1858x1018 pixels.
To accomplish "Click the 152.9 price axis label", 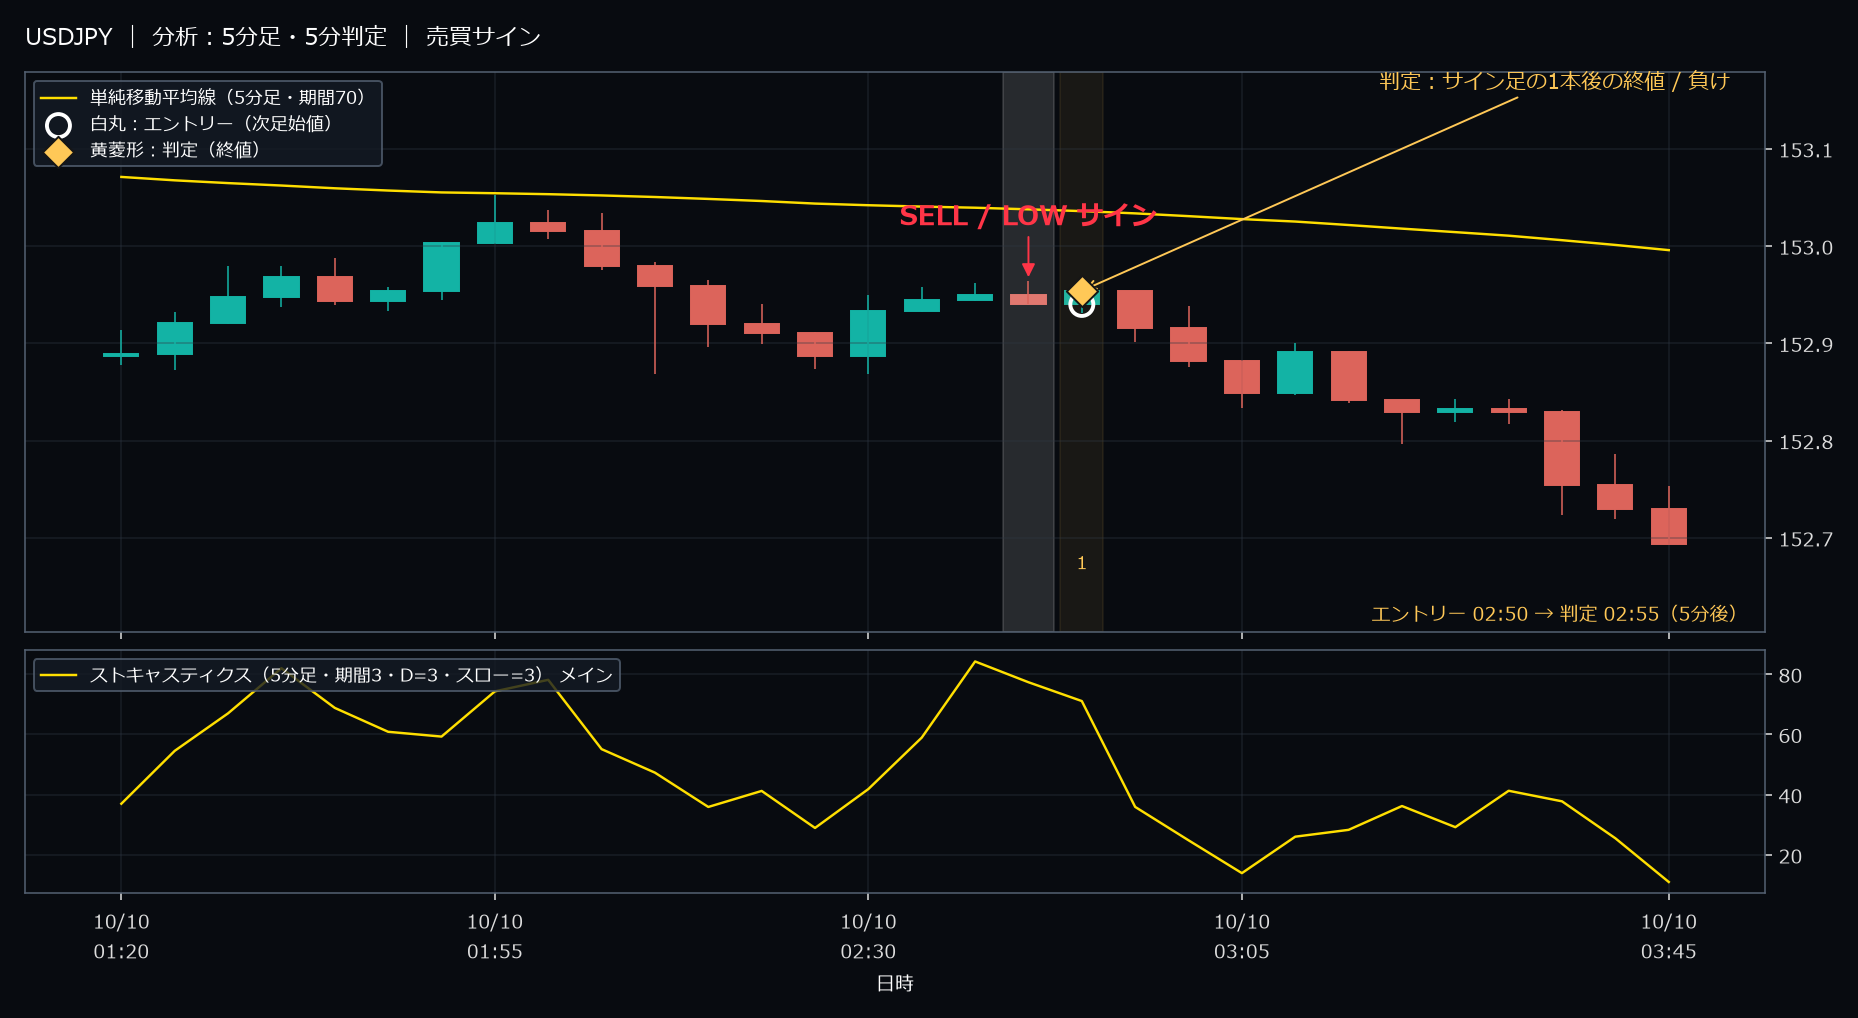I will point(1806,345).
